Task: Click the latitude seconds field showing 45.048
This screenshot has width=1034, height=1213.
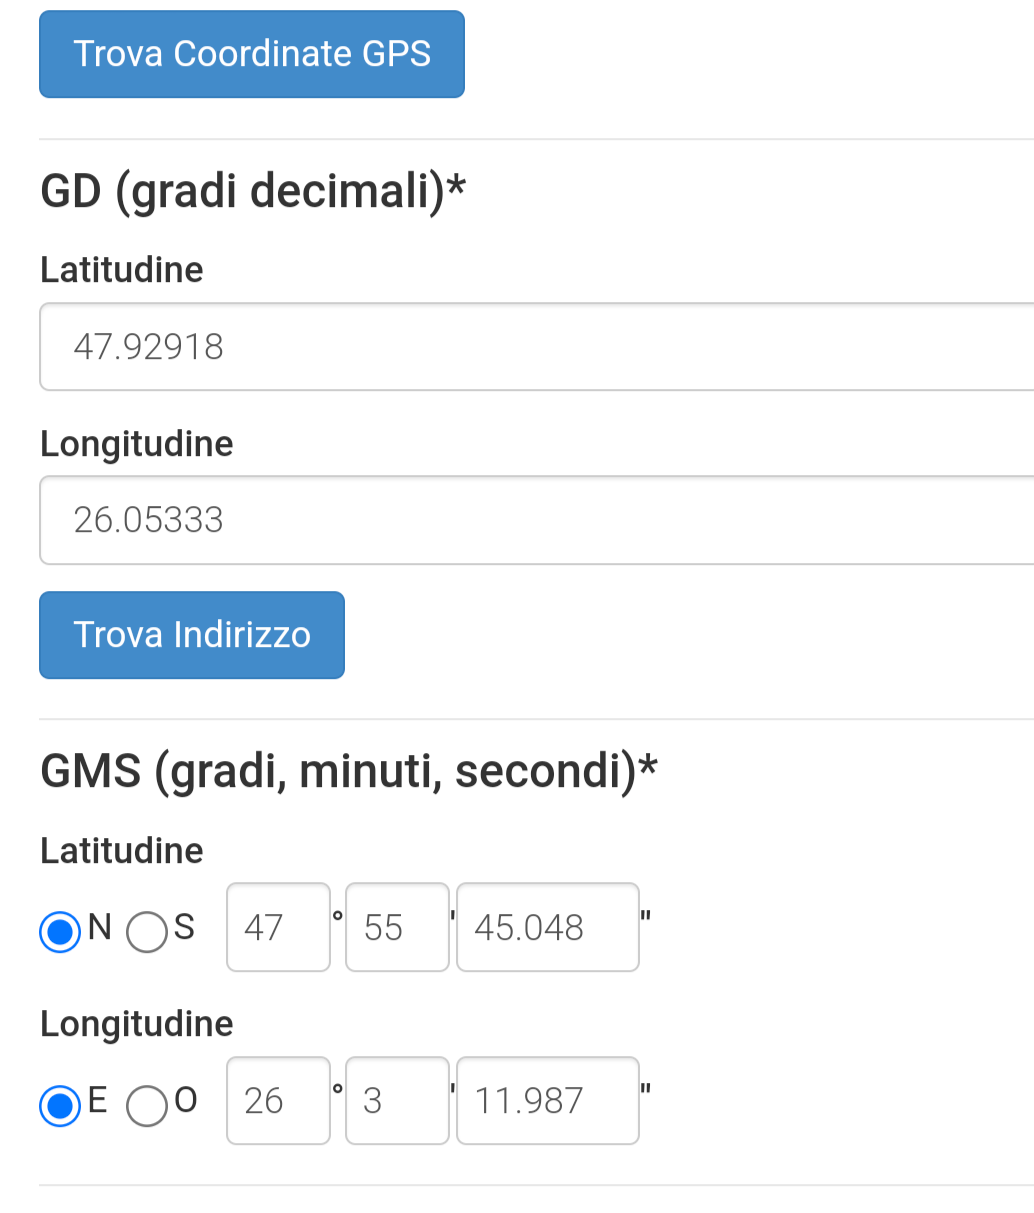Action: pos(547,927)
